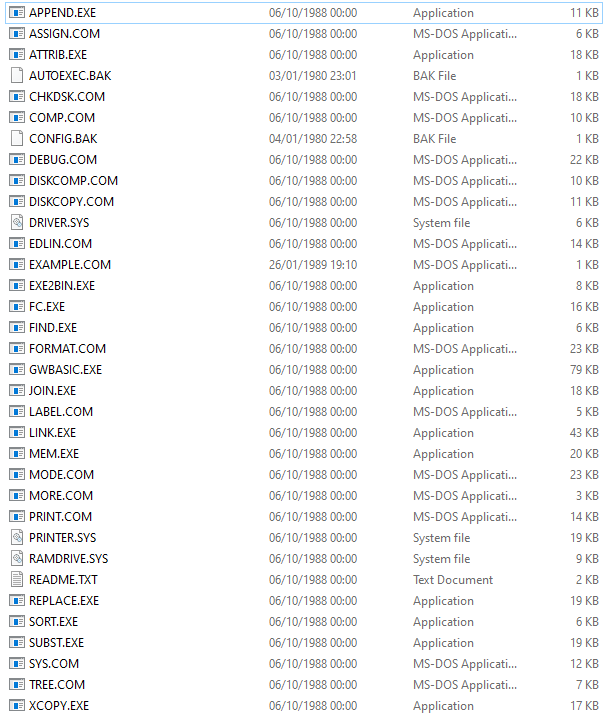This screenshot has height=725, width=613.
Task: Select the XCOPY.EXE application icon
Action: pos(17,706)
